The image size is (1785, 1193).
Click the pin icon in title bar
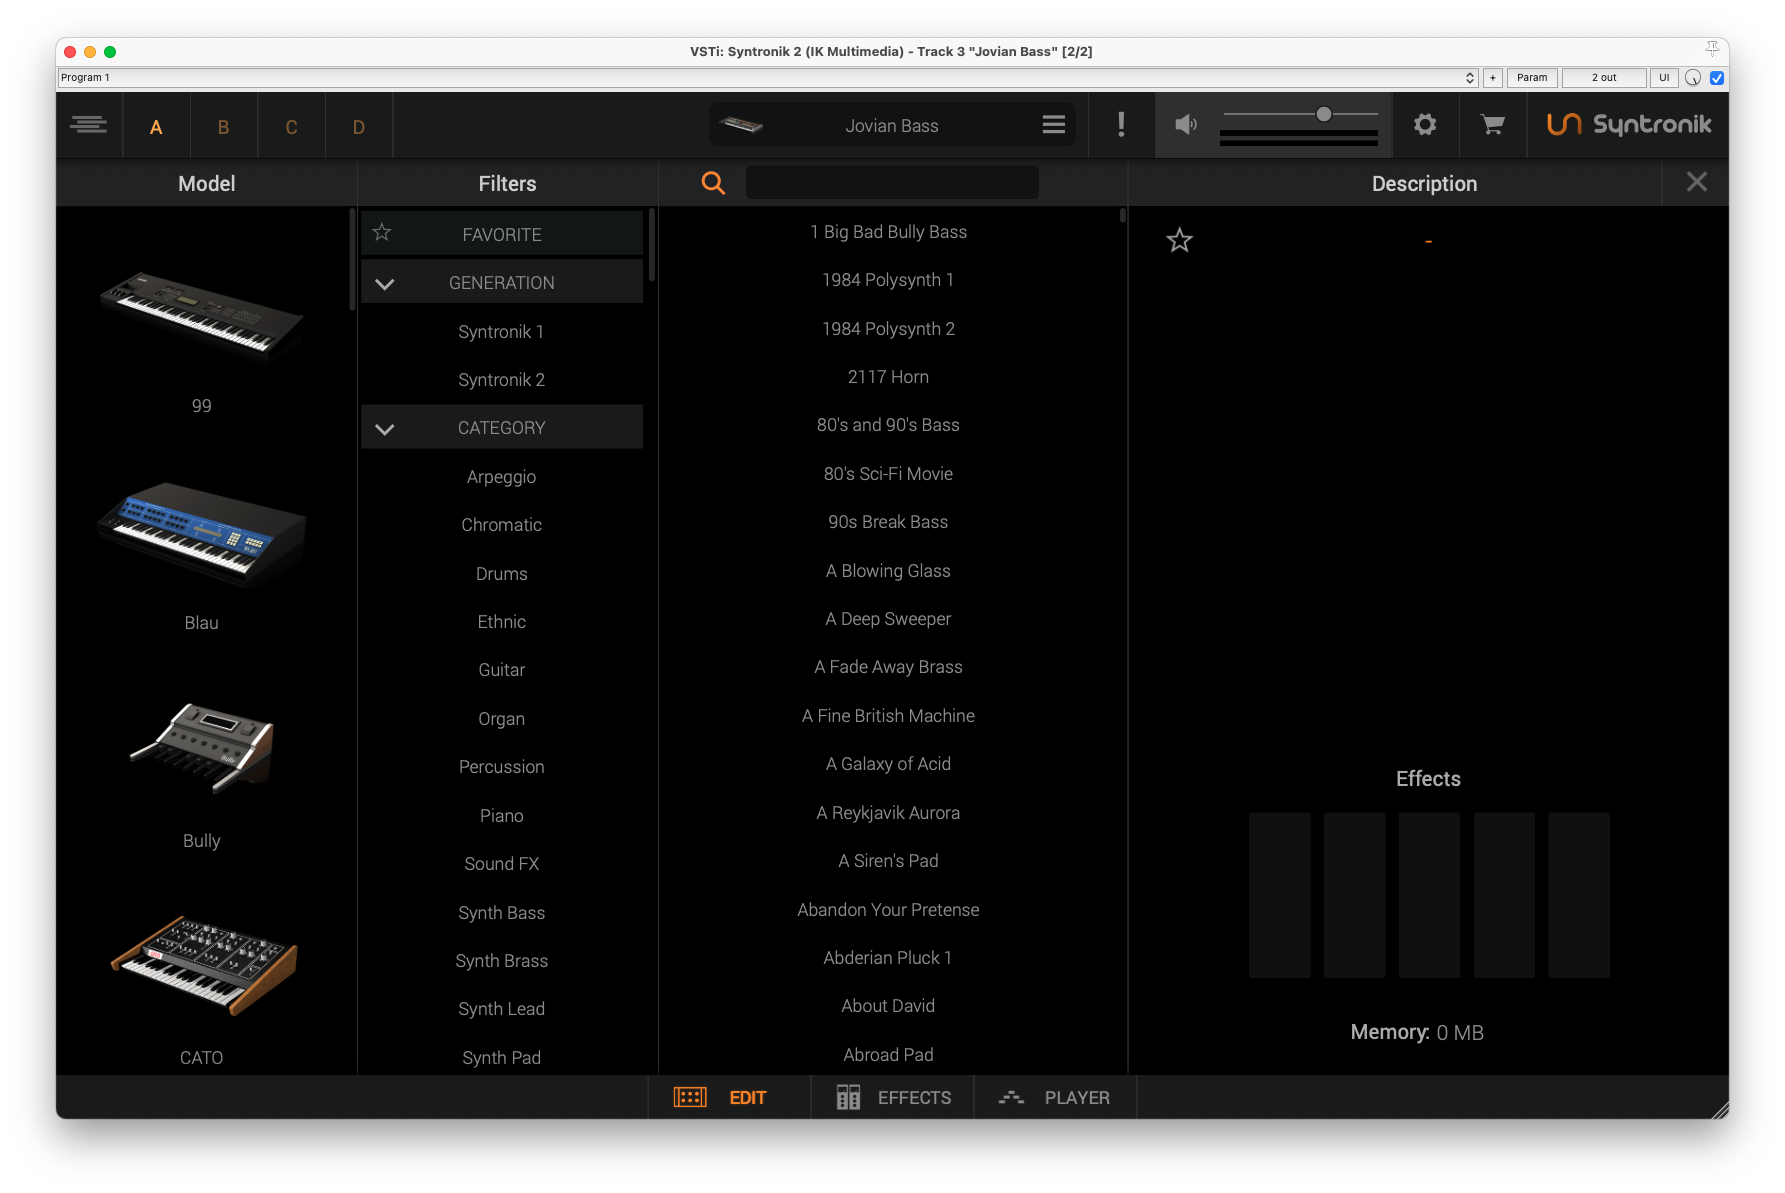coord(1712,49)
